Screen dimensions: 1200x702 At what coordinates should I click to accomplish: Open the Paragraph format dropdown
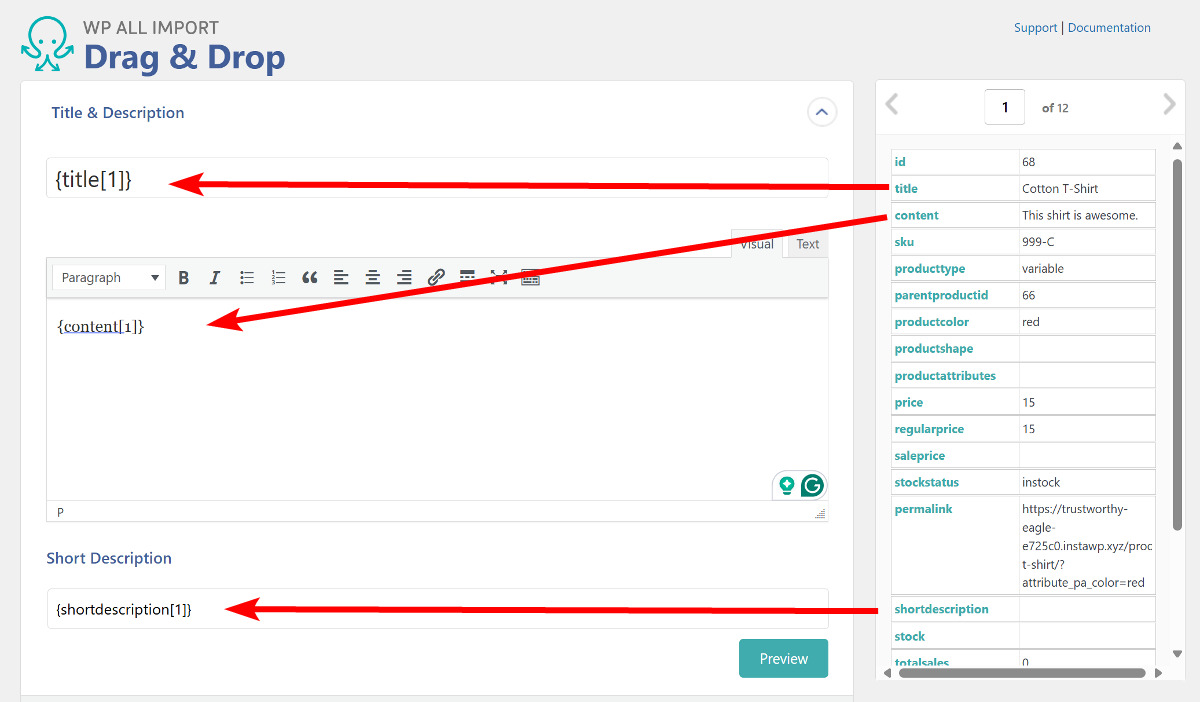[109, 278]
